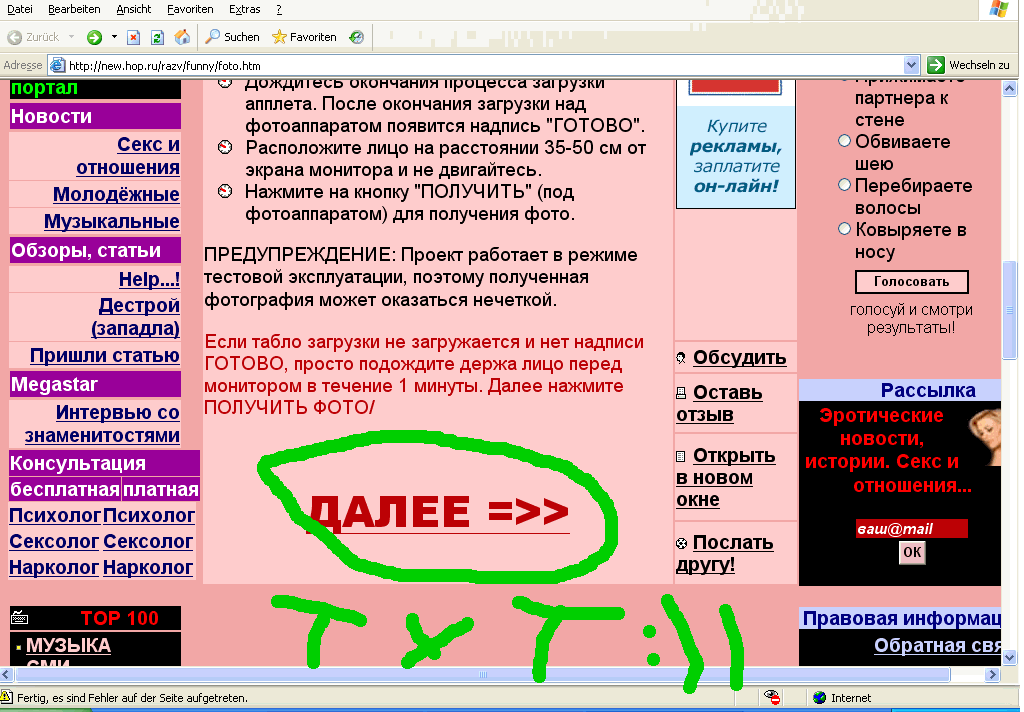Click the Stop loading icon

coord(133,37)
